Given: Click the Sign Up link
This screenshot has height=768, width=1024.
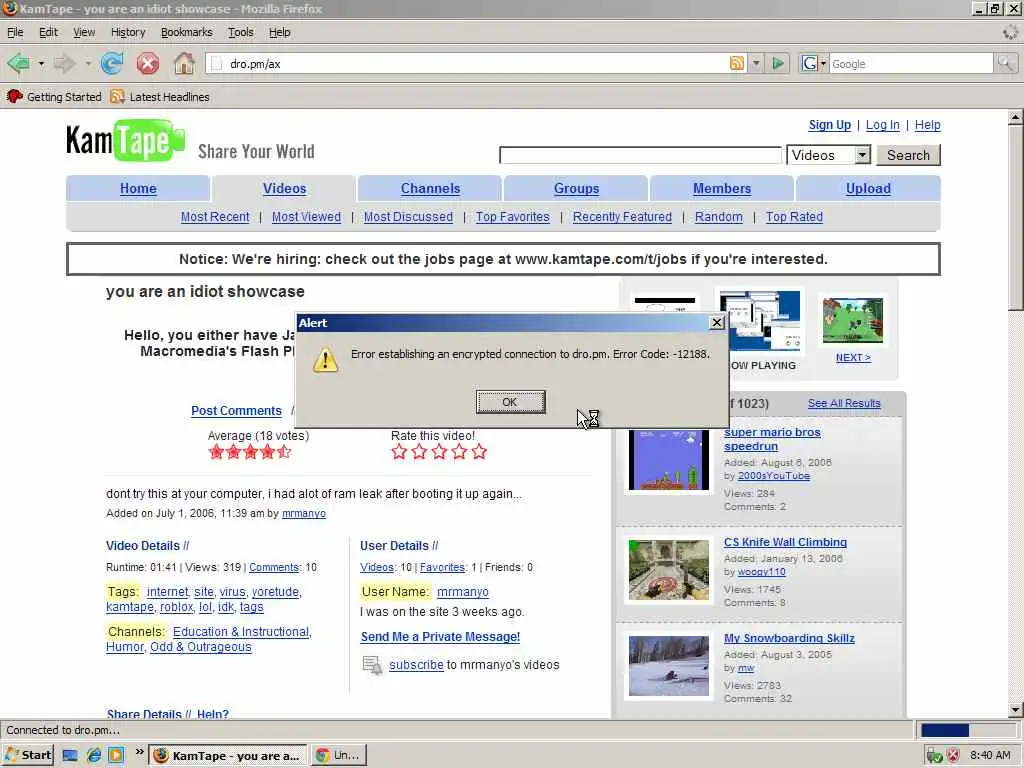Looking at the screenshot, I should (829, 125).
